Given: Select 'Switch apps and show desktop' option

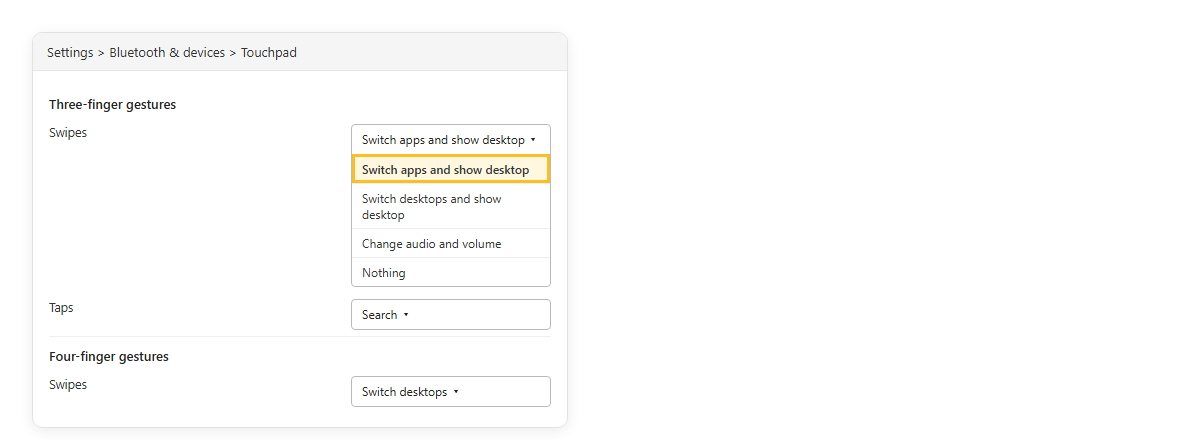Looking at the screenshot, I should pyautogui.click(x=451, y=170).
